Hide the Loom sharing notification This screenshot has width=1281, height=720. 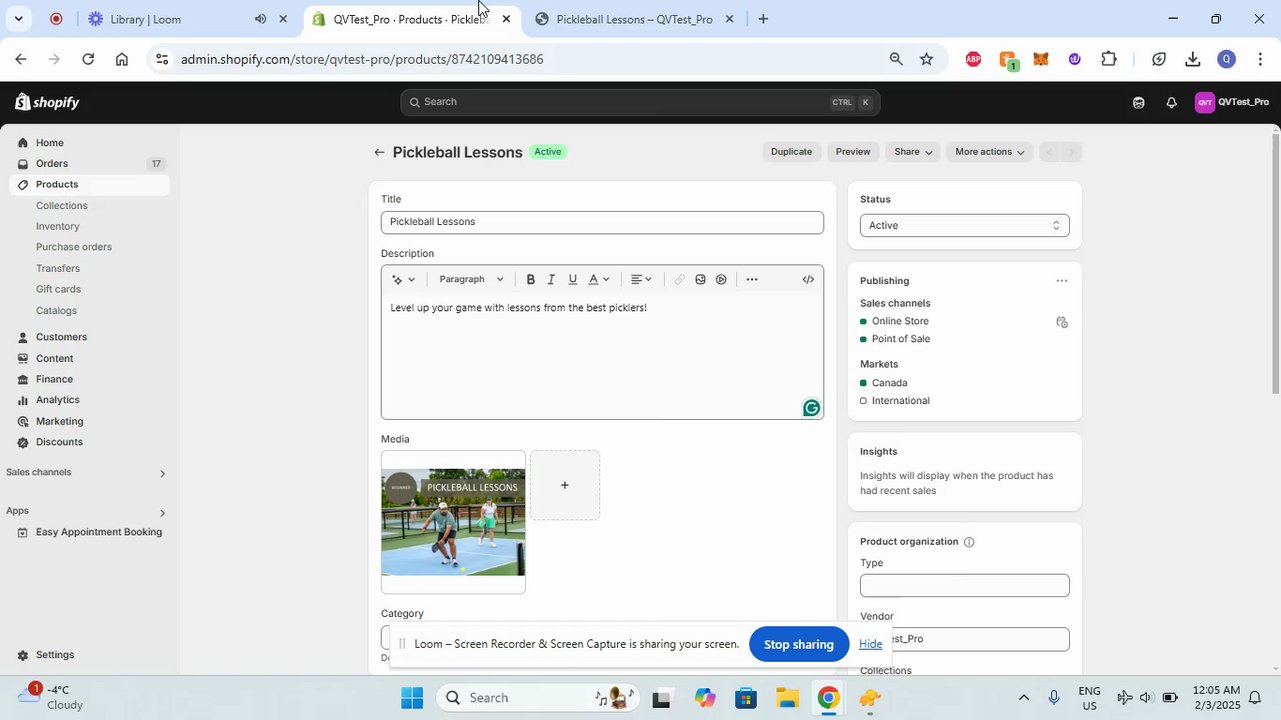click(x=871, y=645)
